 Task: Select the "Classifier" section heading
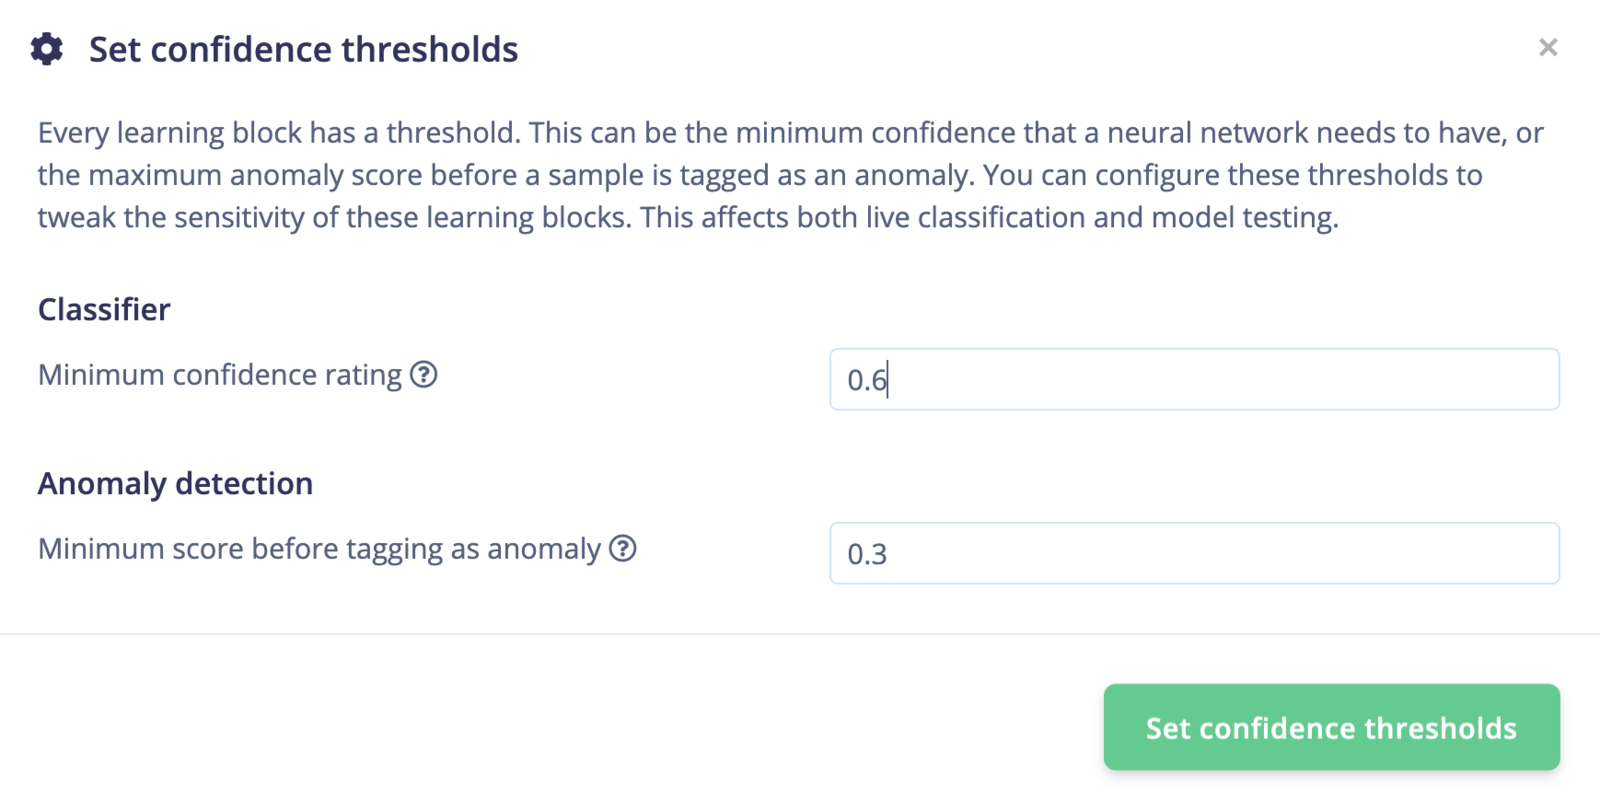coord(104,309)
